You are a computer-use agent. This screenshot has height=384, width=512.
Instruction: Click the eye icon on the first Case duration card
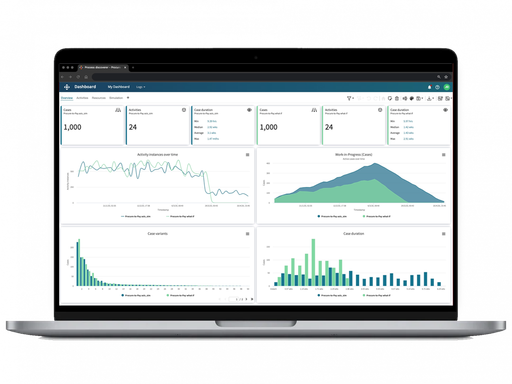(x=249, y=110)
